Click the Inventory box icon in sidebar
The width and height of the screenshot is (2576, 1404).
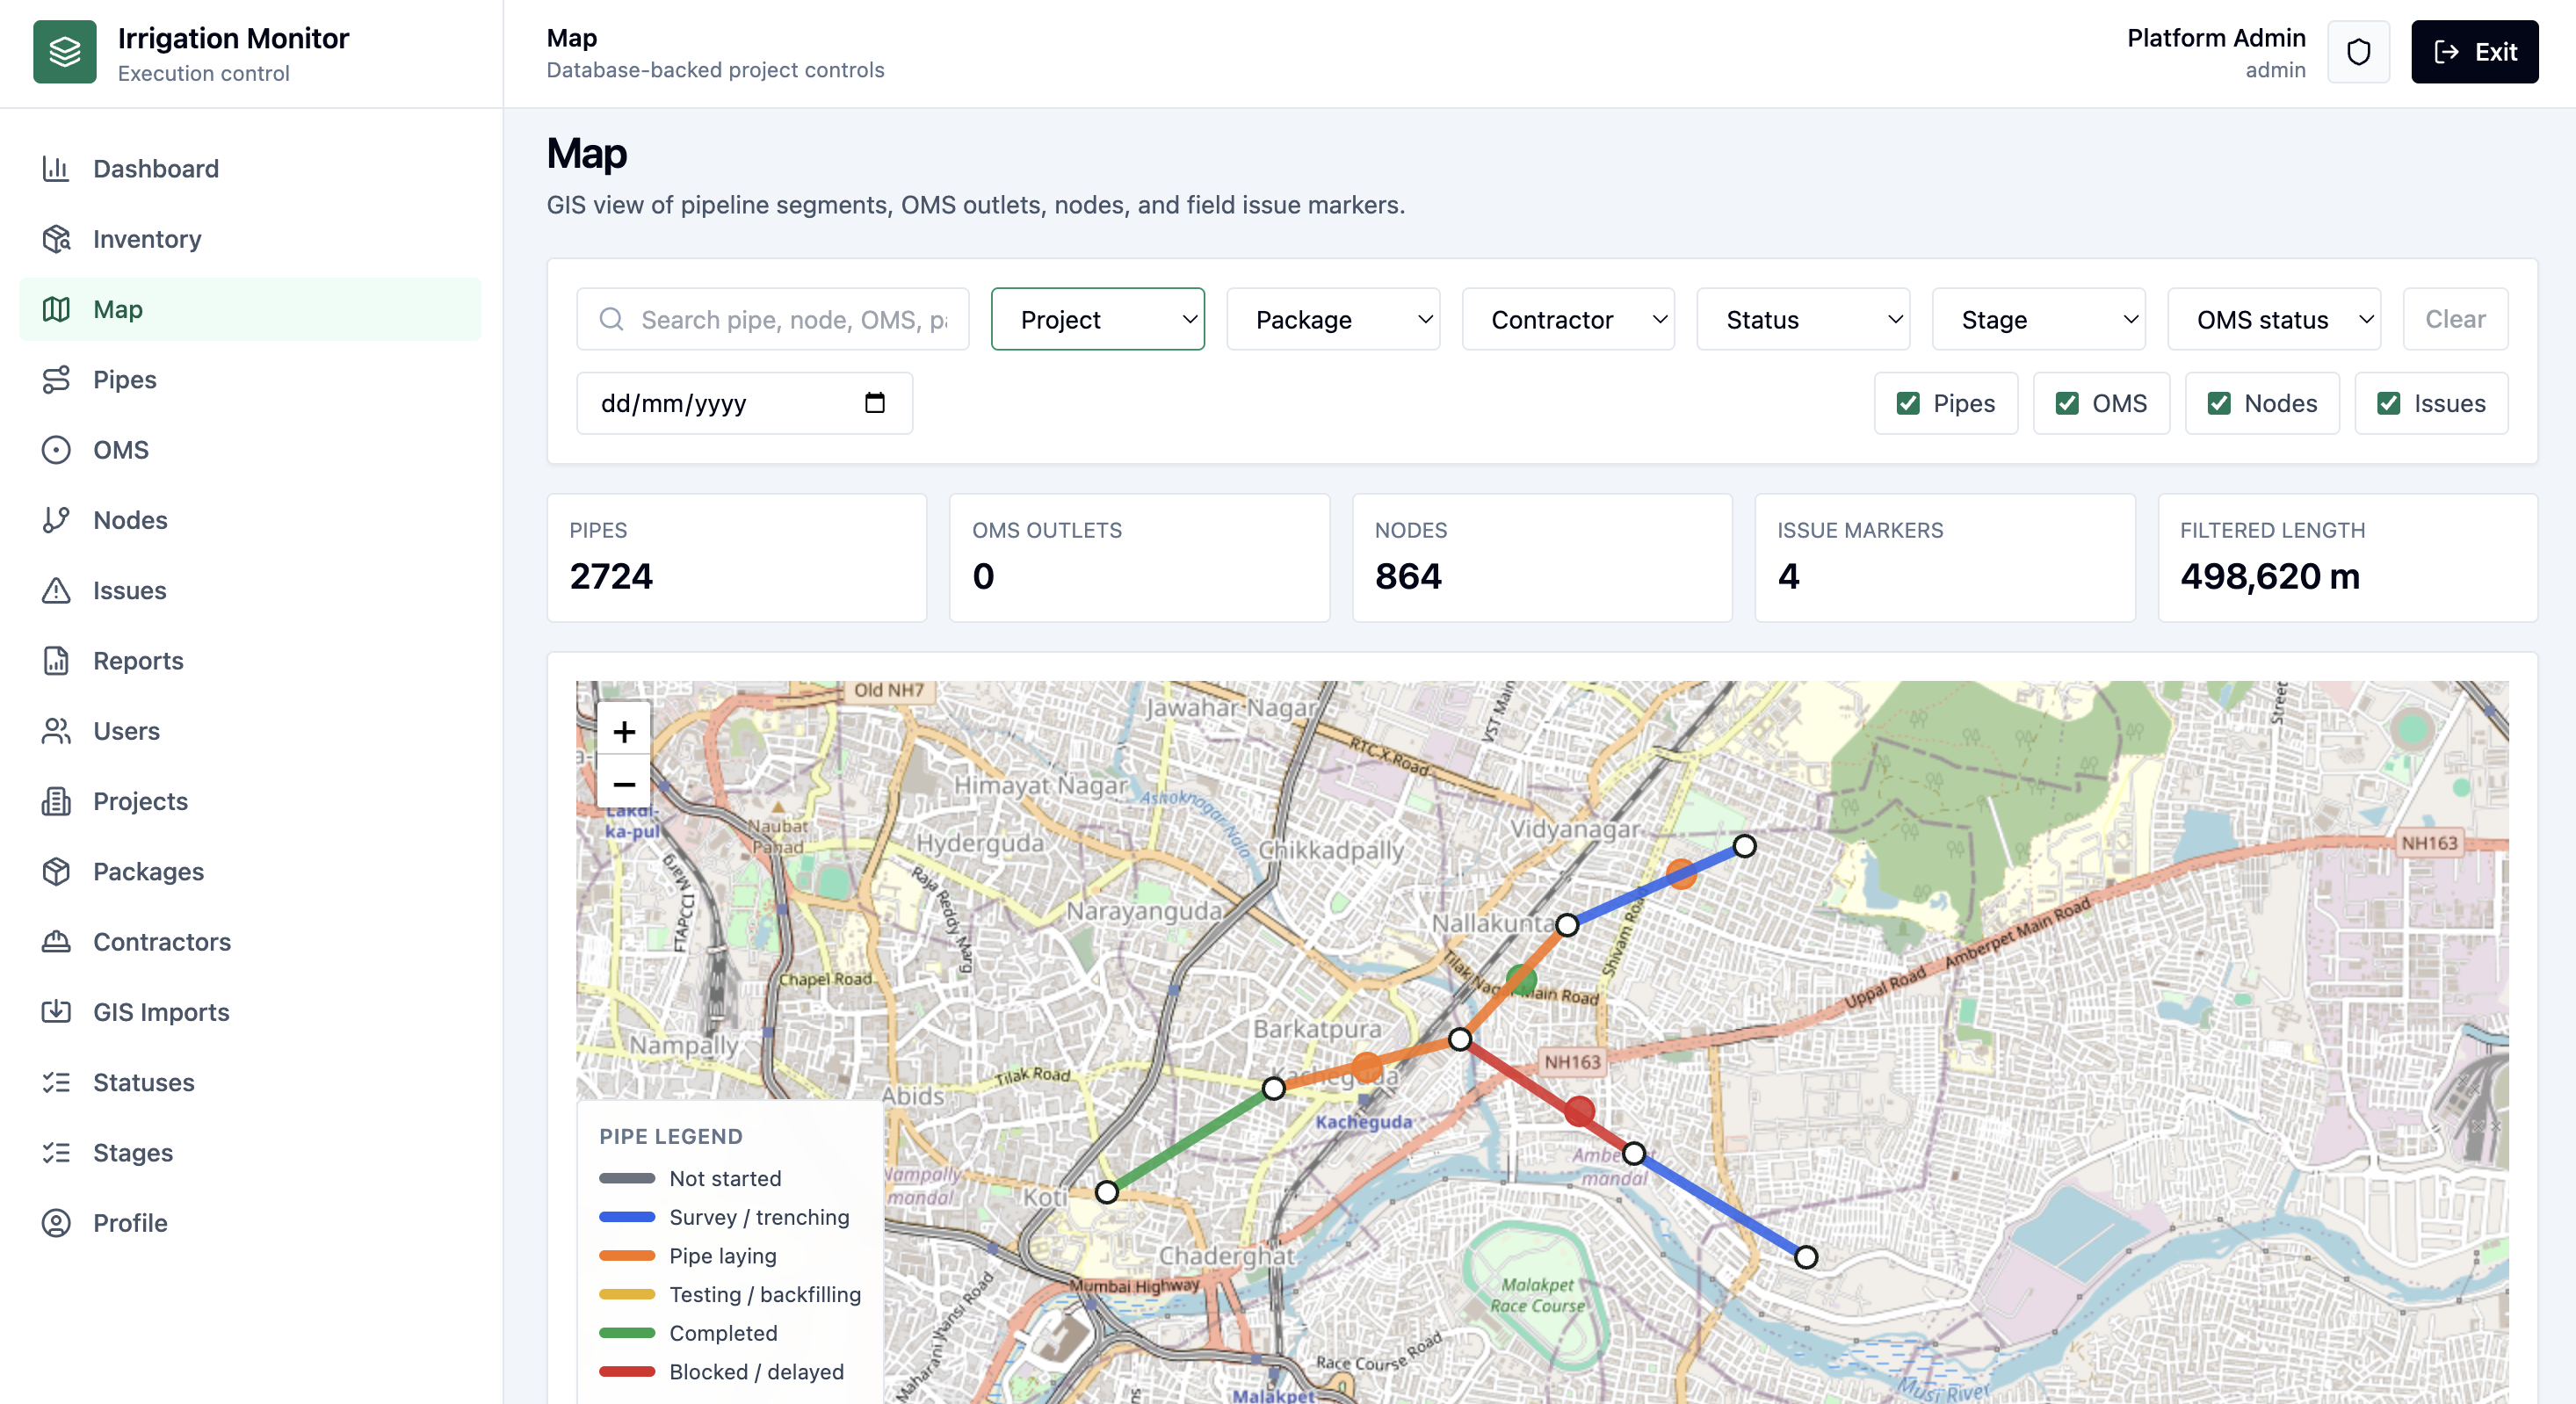(x=56, y=238)
